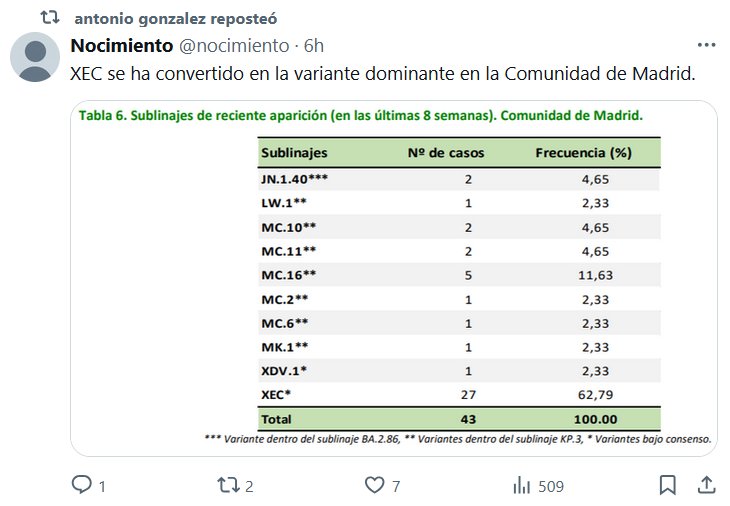The width and height of the screenshot is (730, 506).
Task: Click the repost count 2
Action: point(249,487)
